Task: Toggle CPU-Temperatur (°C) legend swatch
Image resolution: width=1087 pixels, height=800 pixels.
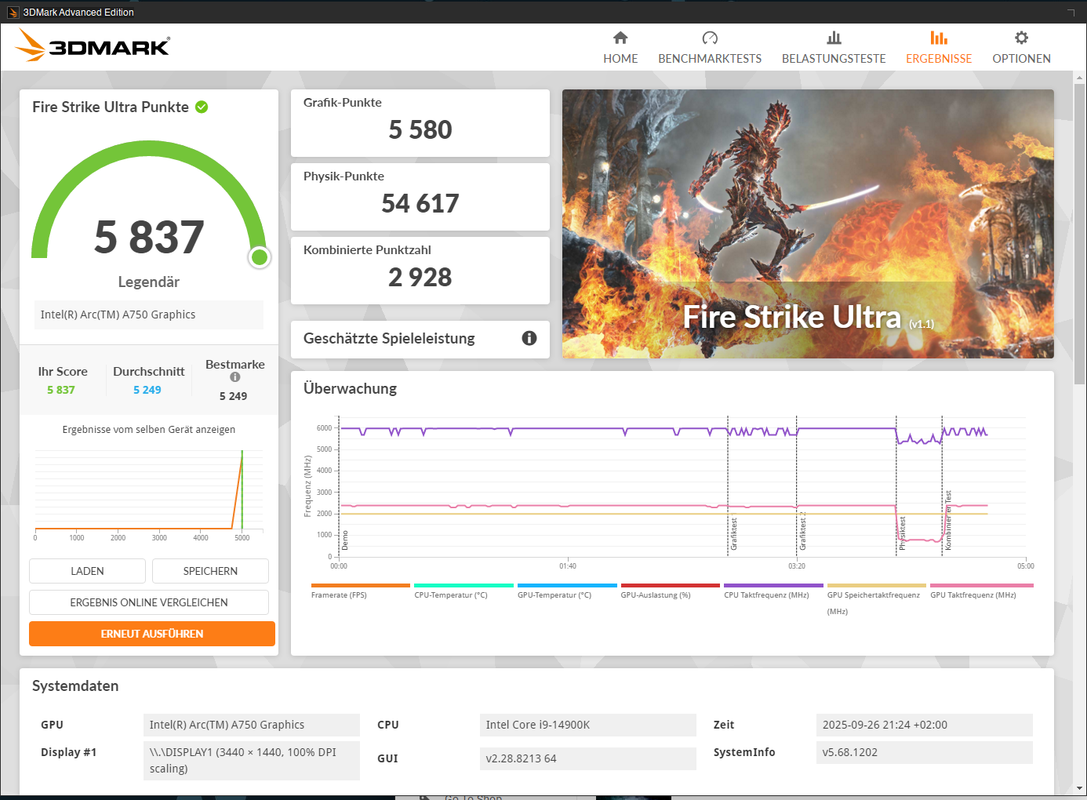Action: point(464,586)
